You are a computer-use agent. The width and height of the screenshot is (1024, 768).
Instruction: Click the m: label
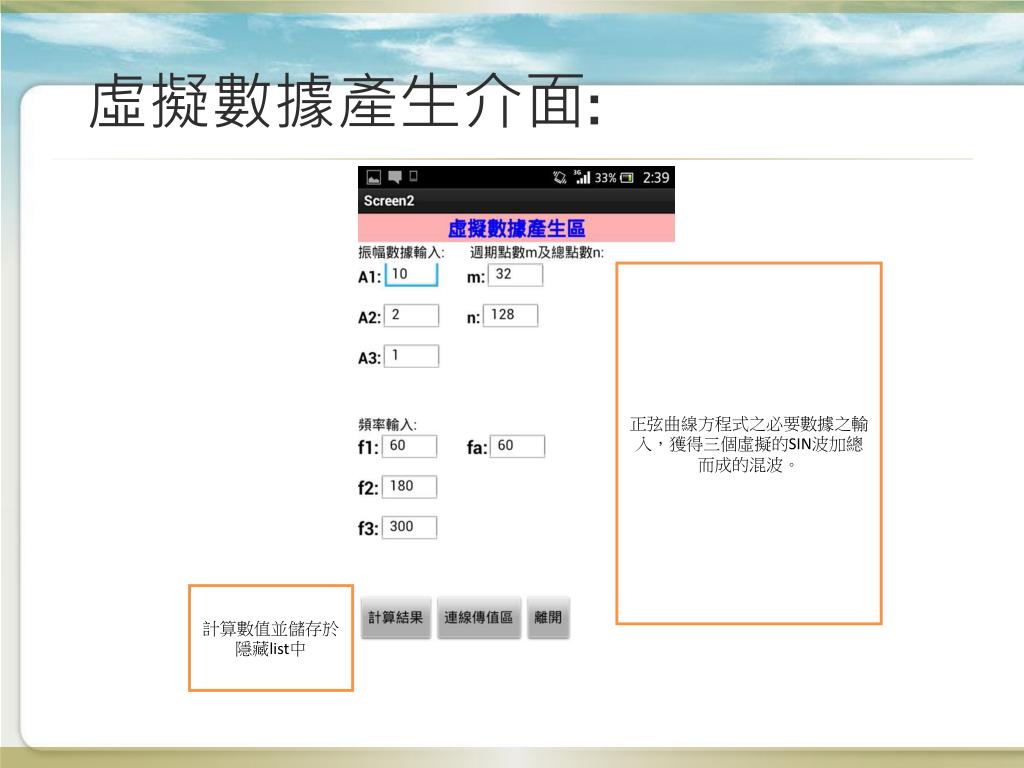tap(475, 278)
